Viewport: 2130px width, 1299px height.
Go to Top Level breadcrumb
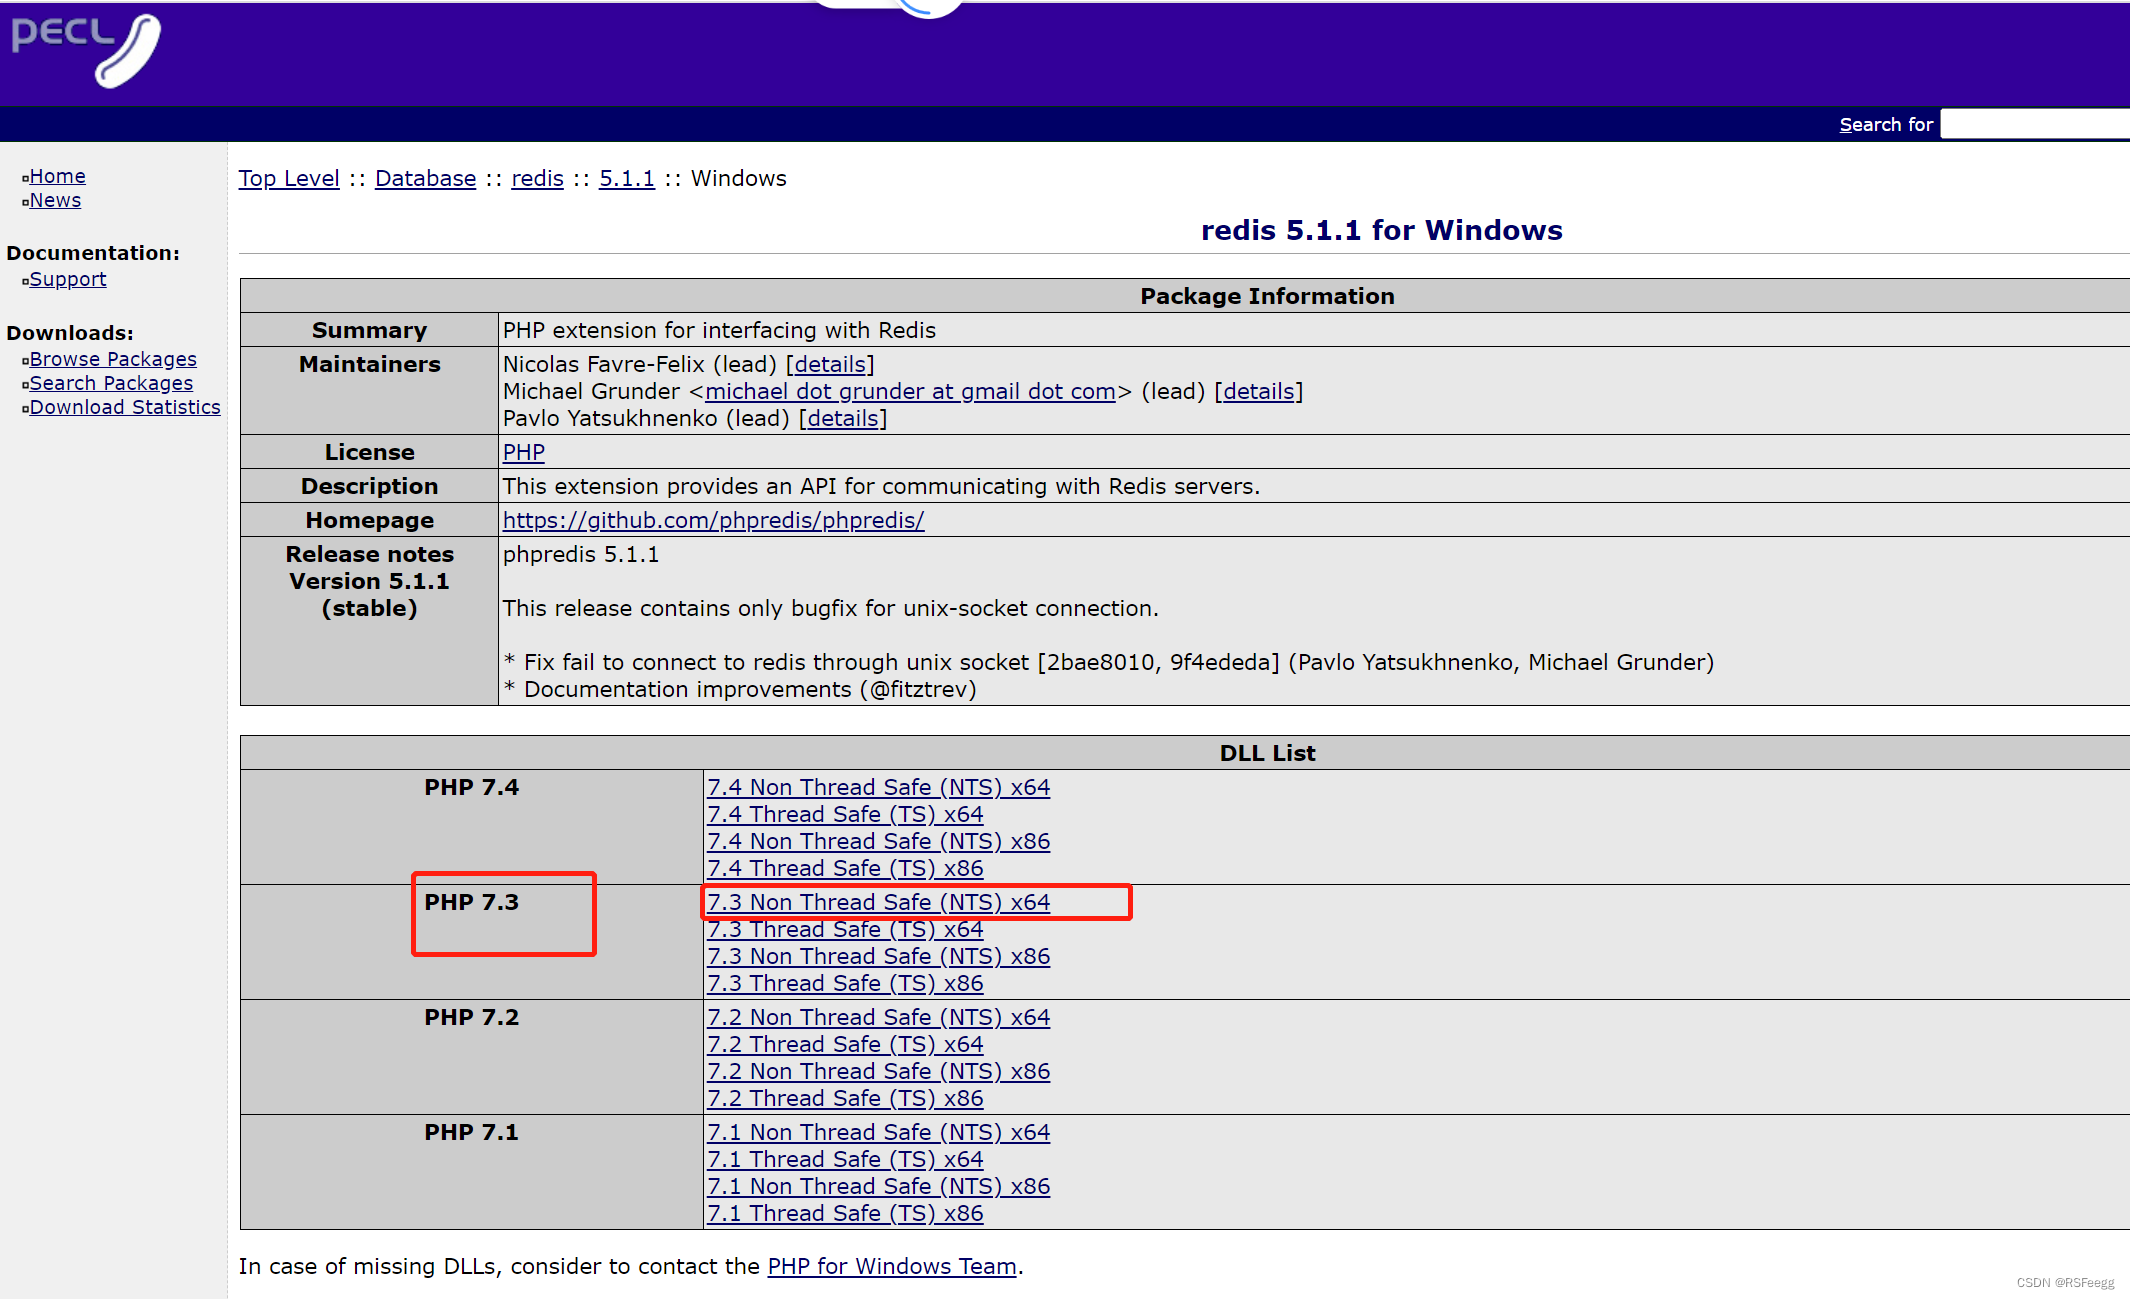point(289,178)
